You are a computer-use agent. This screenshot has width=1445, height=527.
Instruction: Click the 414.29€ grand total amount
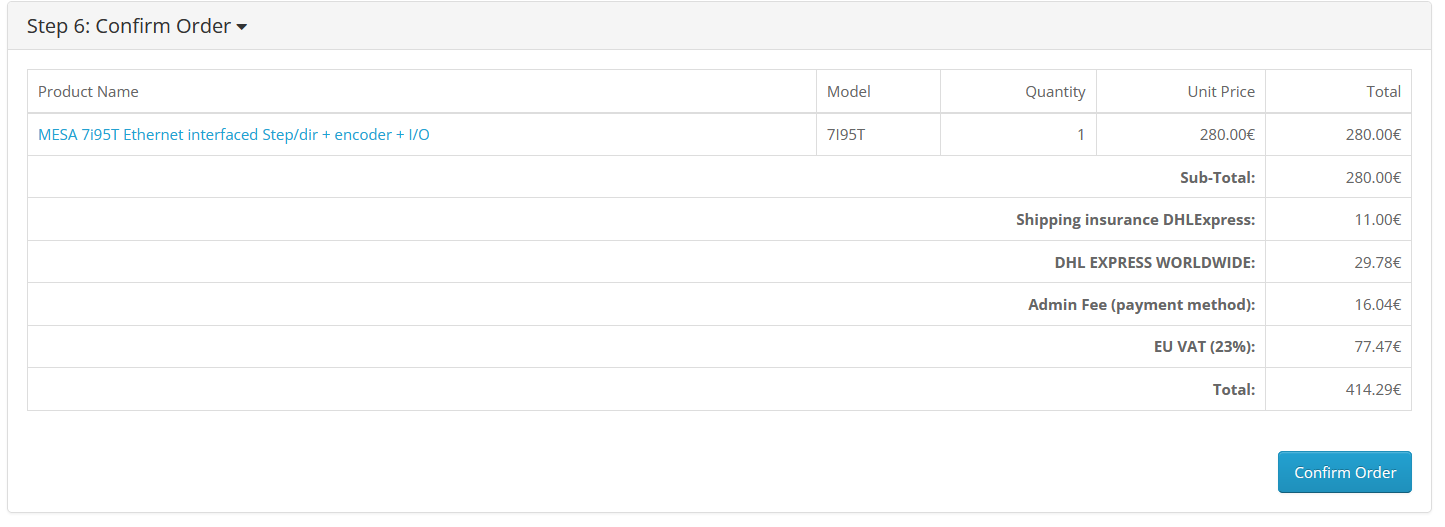click(1373, 390)
